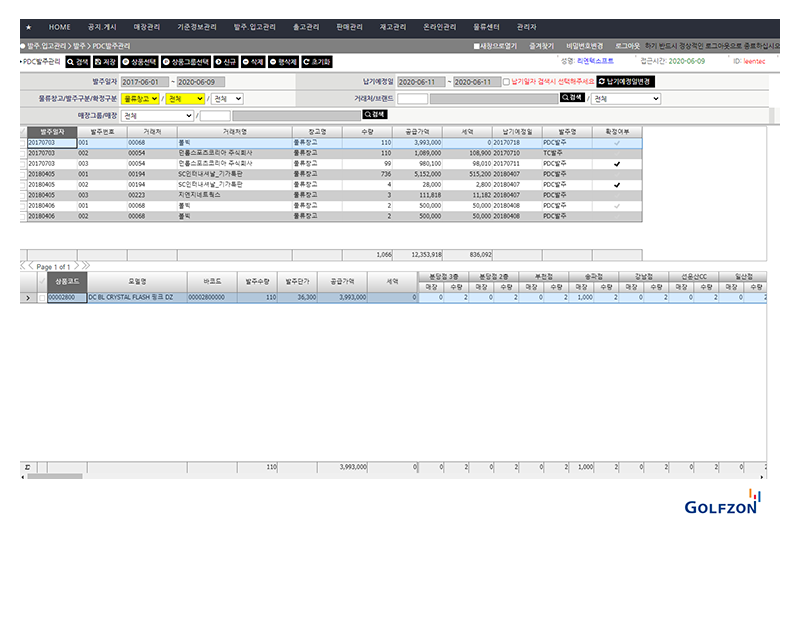Toggle the 새창으로열기 checkbox
The height and width of the screenshot is (640, 800).
pyautogui.click(x=477, y=46)
